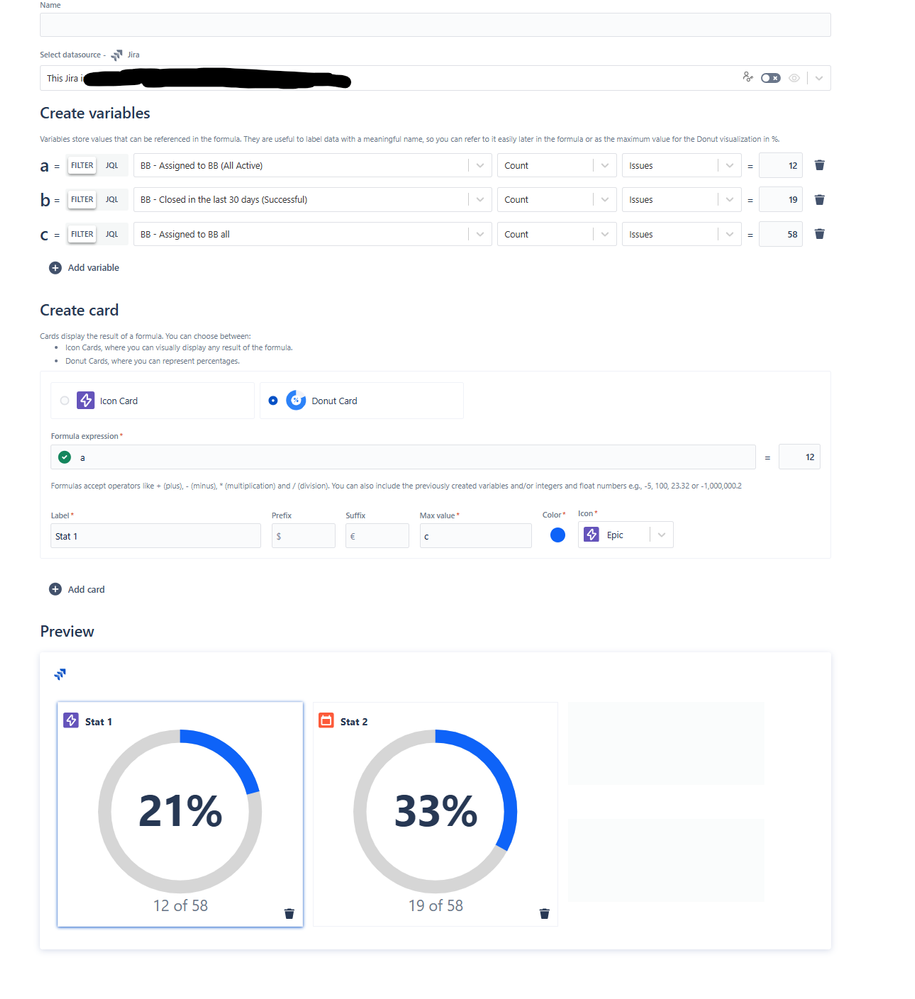
Task: Select the Icon Card radio option
Action: point(64,401)
